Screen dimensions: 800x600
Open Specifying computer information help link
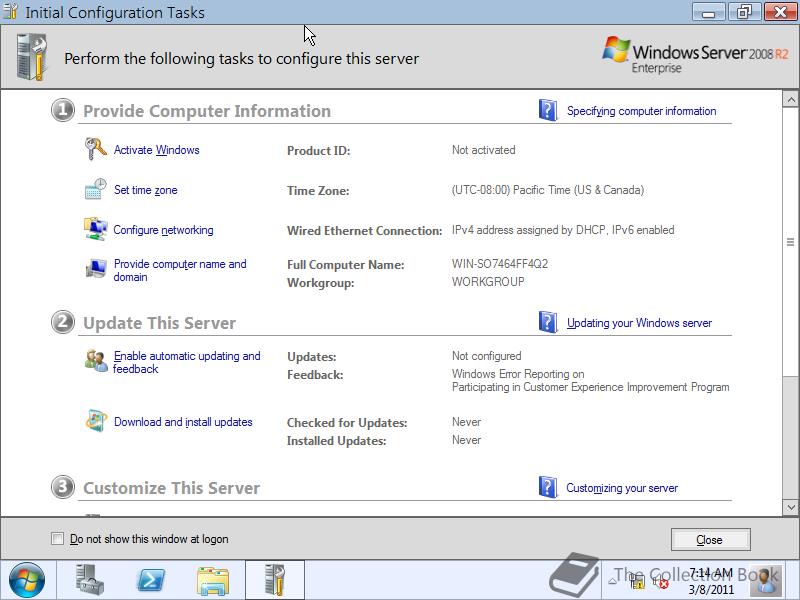point(641,111)
